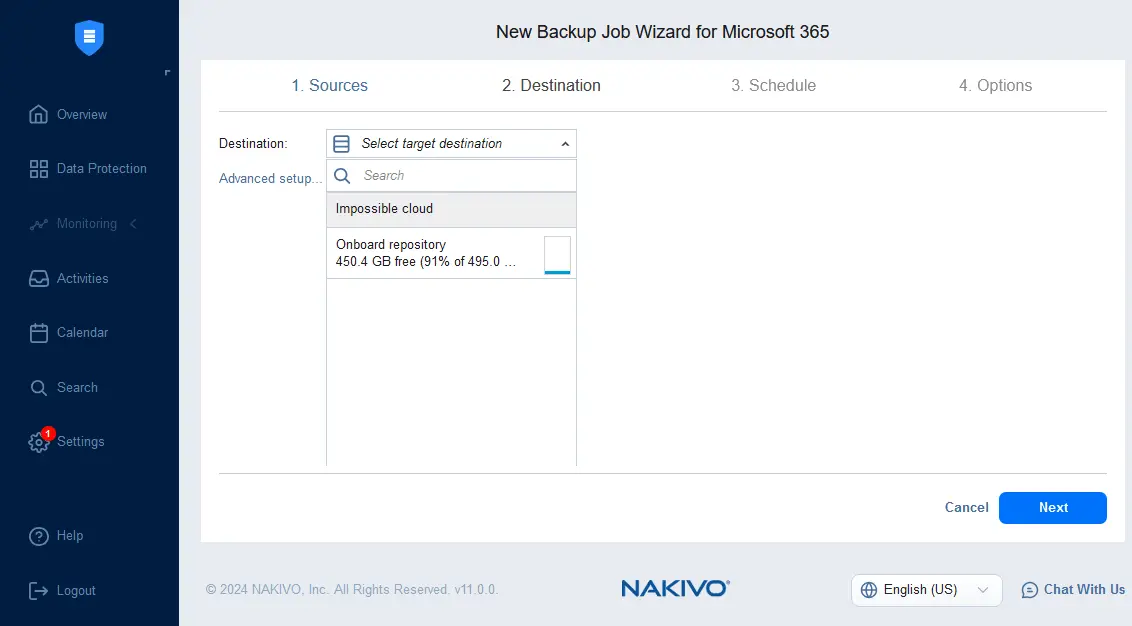This screenshot has width=1132, height=626.
Task: Open the 3. Schedule step
Action: [x=773, y=85]
